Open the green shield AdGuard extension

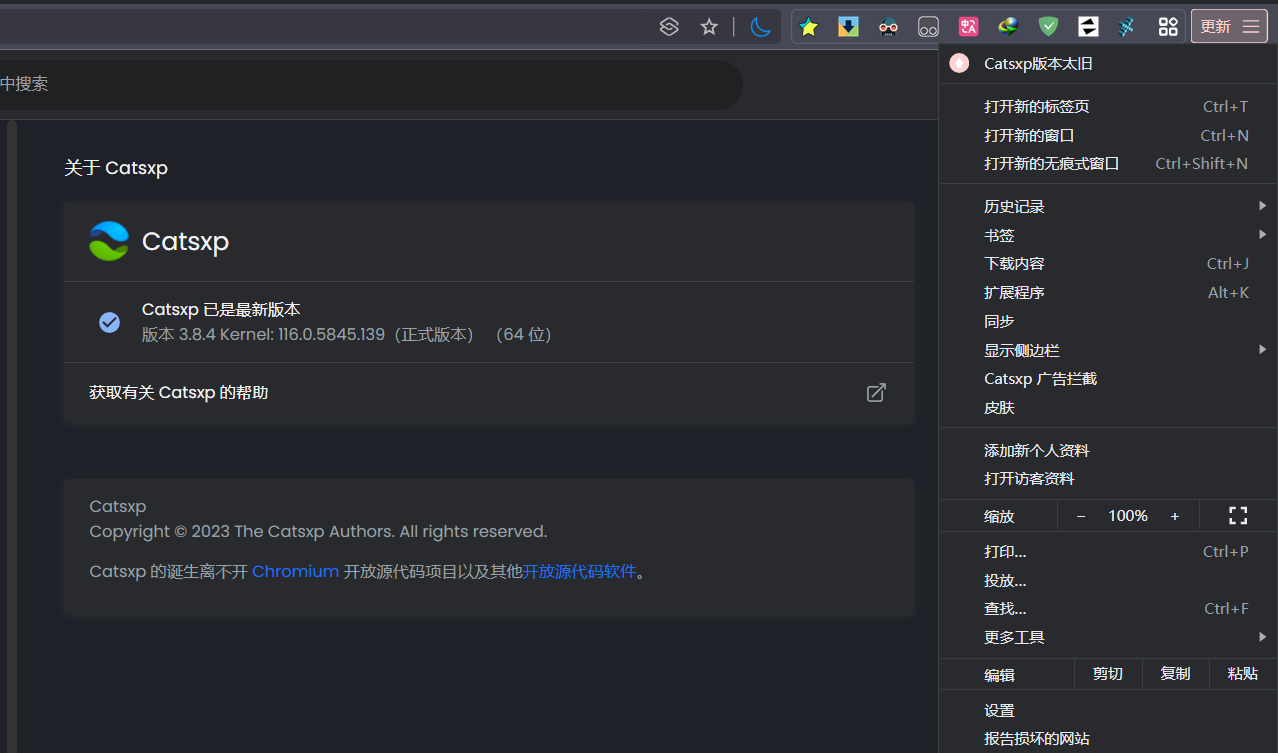coord(1048,27)
